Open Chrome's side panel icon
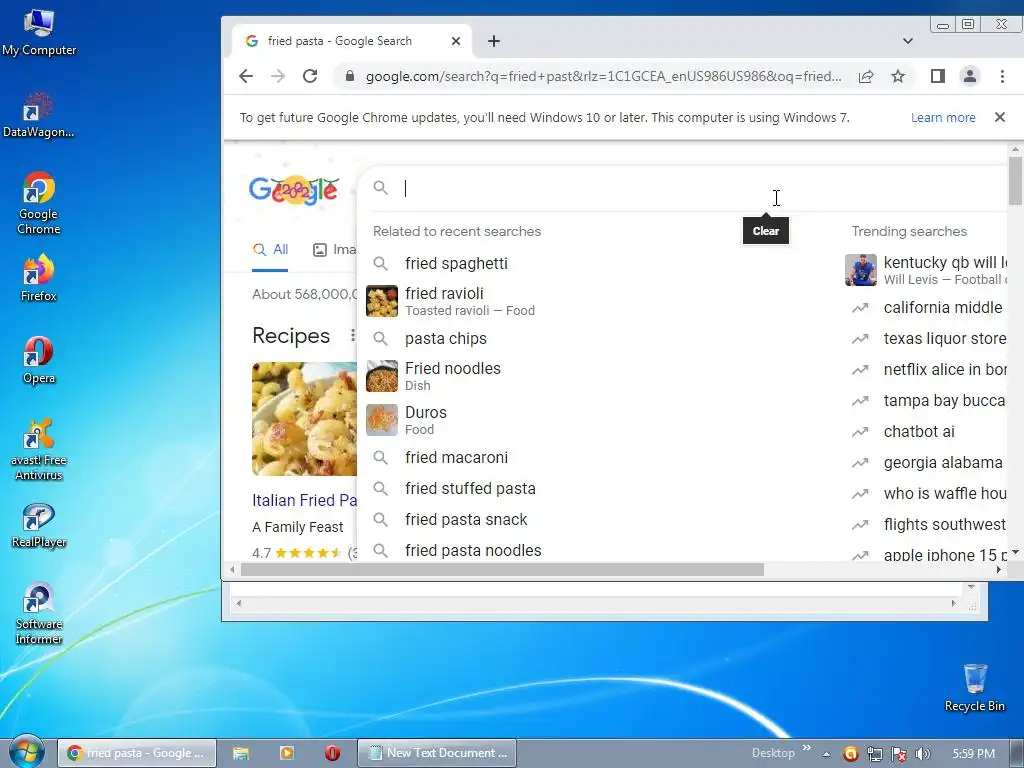Screen dimensions: 1024x768 [938, 76]
